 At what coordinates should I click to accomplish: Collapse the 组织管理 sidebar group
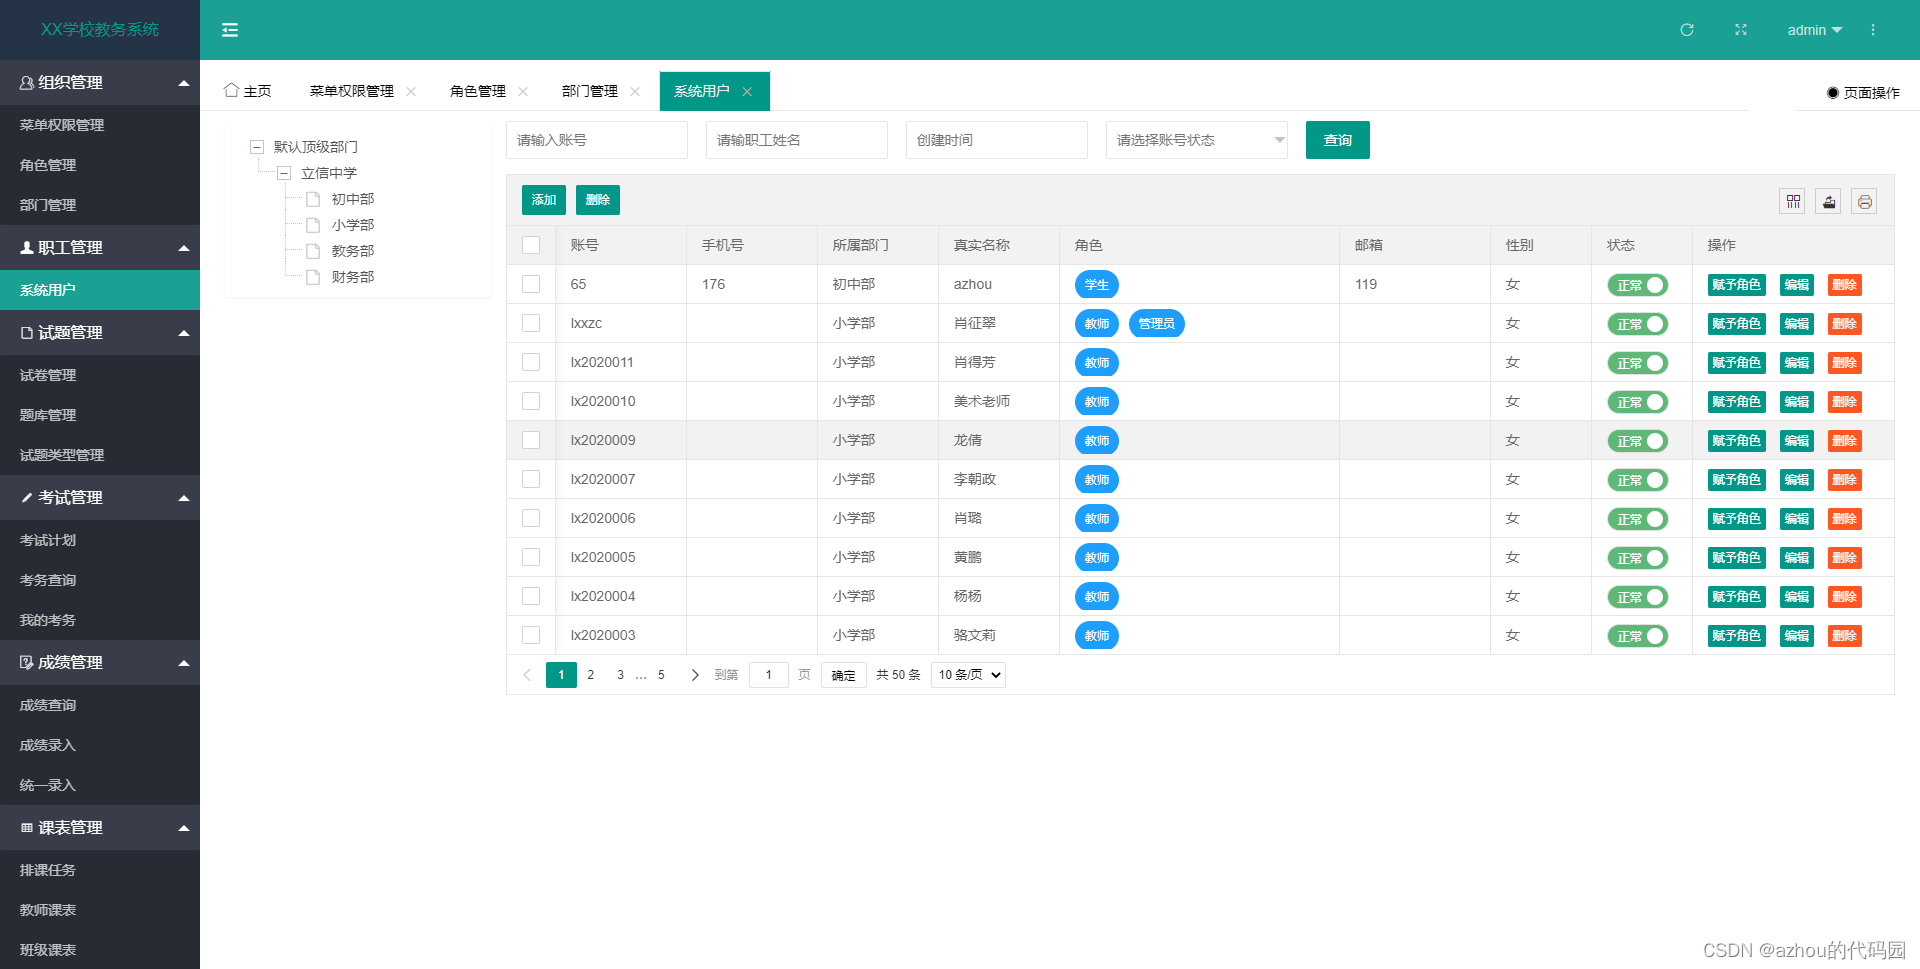[x=100, y=82]
